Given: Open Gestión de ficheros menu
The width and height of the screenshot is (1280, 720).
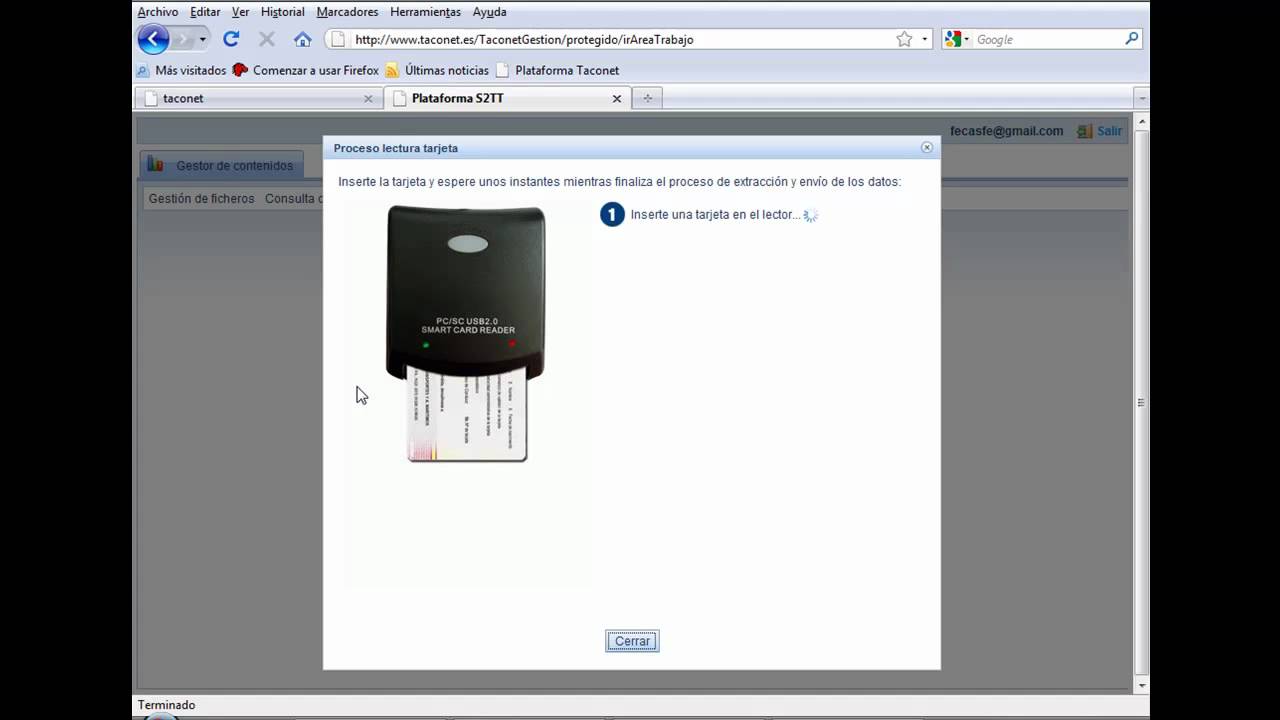Looking at the screenshot, I should [201, 198].
